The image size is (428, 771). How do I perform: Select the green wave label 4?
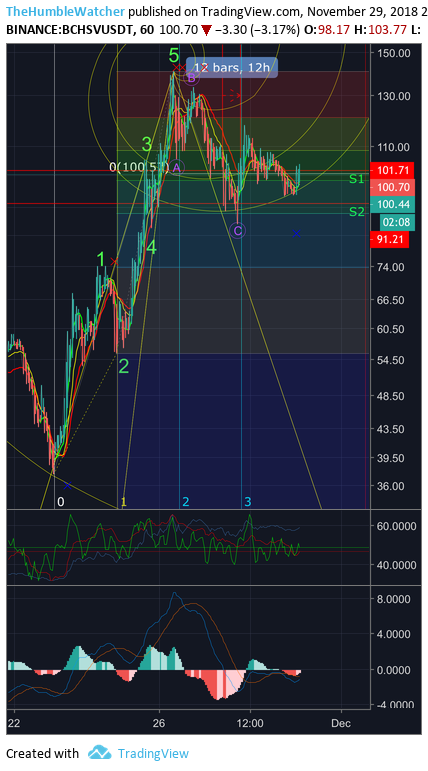[152, 248]
